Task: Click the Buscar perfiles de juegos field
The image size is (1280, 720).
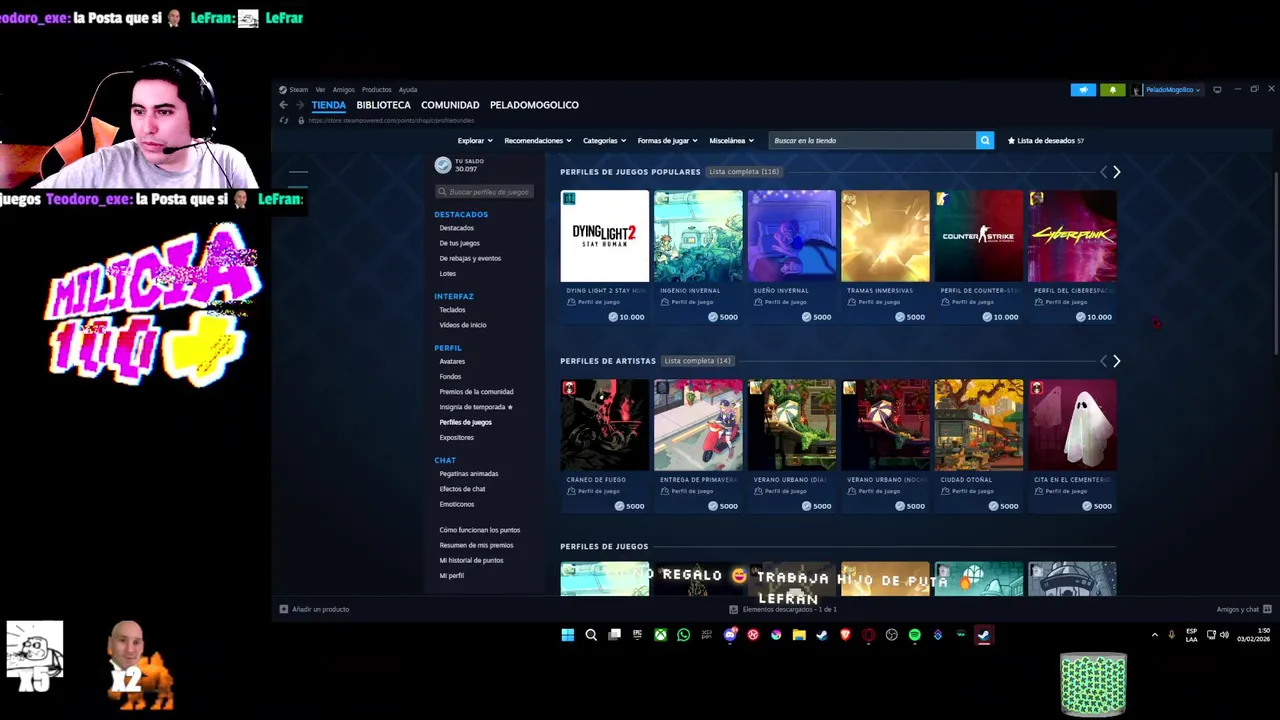Action: [x=484, y=192]
